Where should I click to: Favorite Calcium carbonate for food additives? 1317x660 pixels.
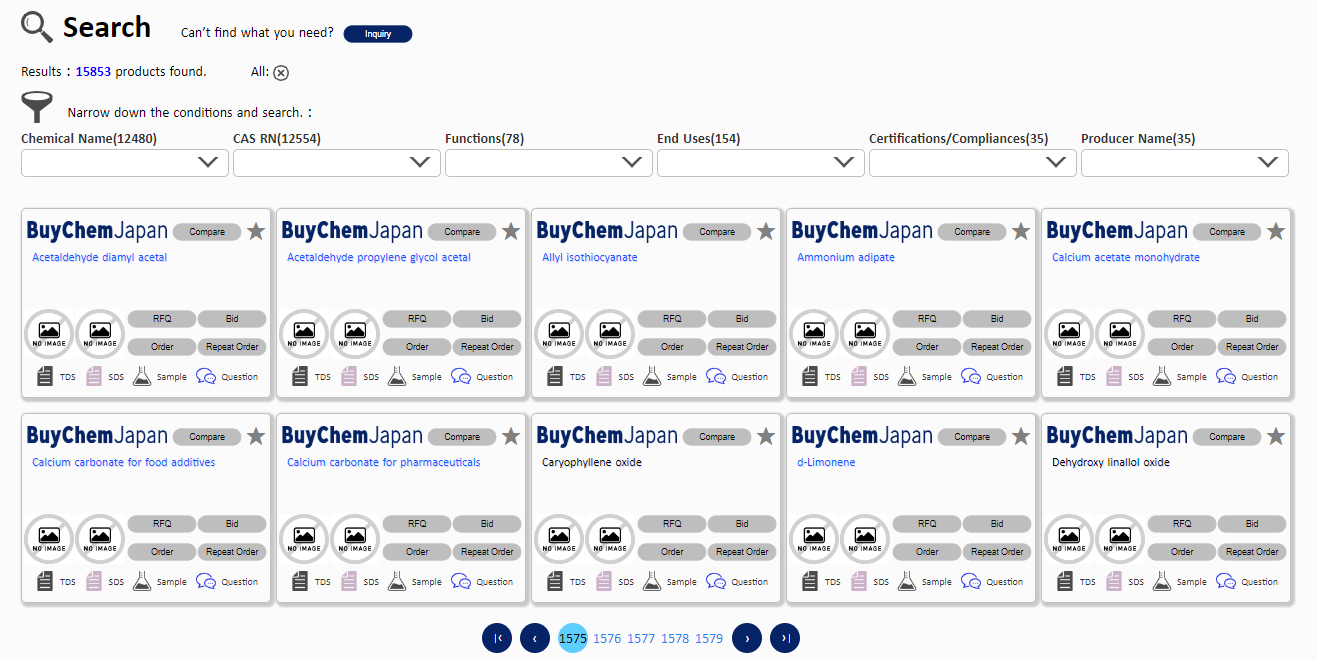click(256, 436)
